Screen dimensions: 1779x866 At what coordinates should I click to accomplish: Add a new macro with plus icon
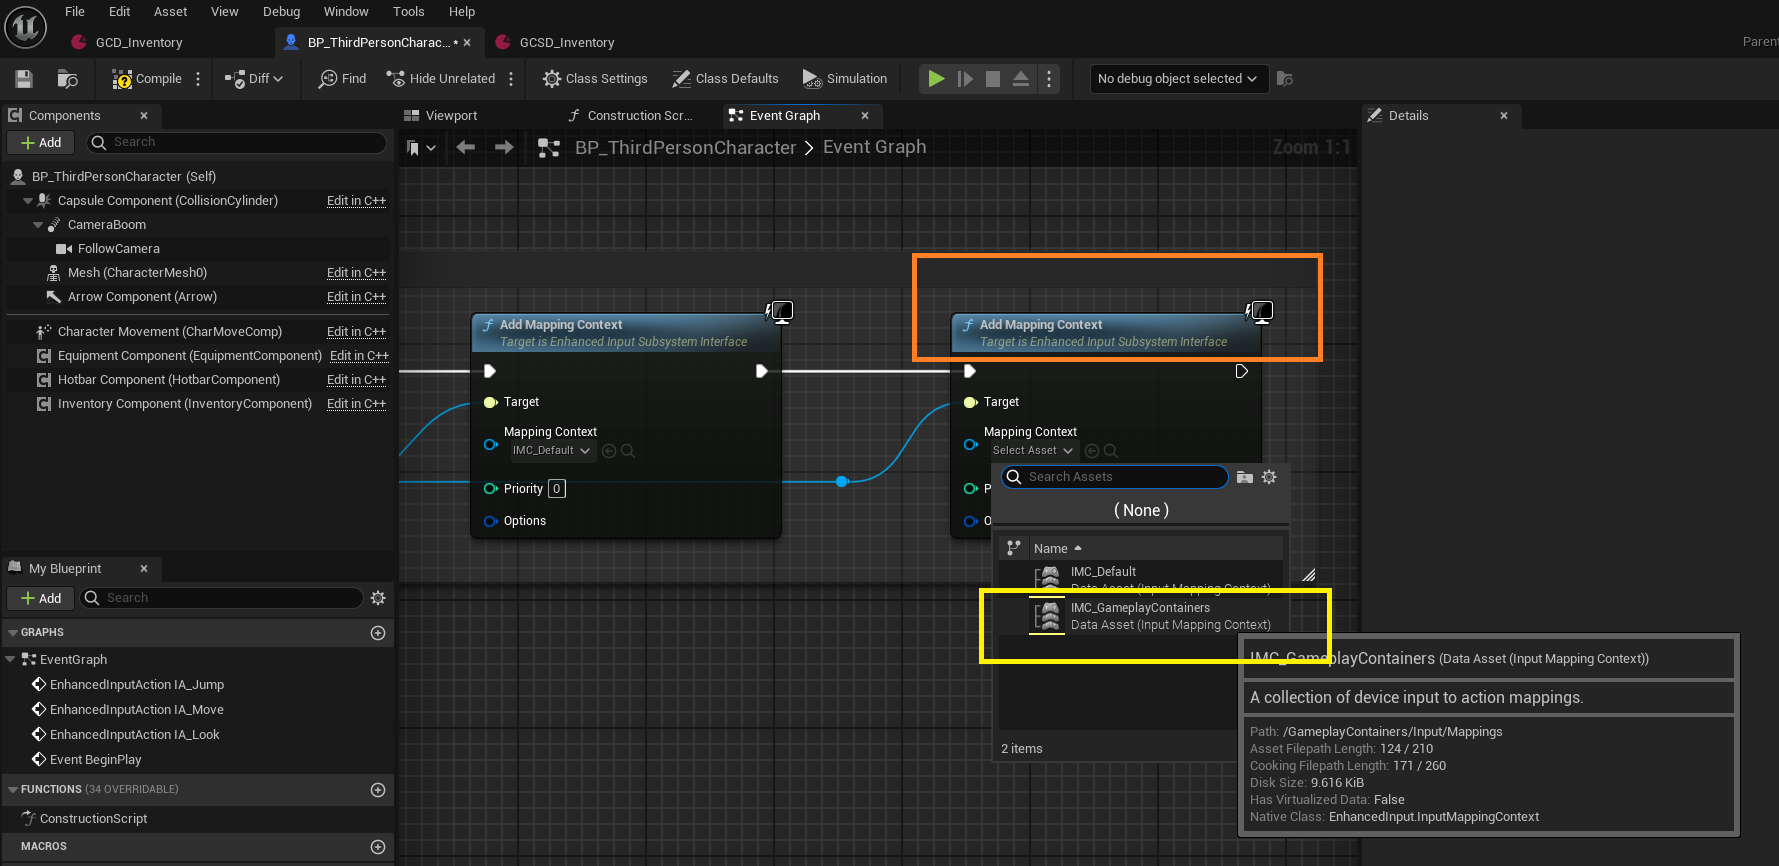coord(378,847)
